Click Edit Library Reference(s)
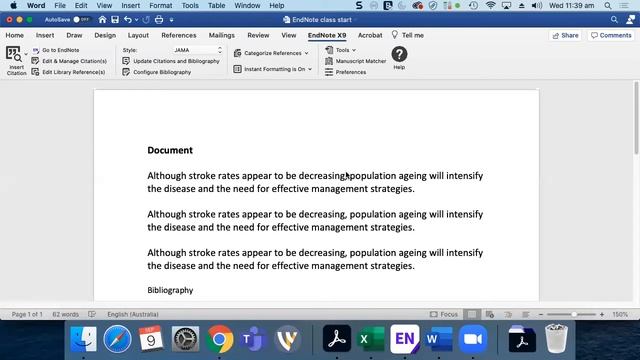 [x=69, y=72]
